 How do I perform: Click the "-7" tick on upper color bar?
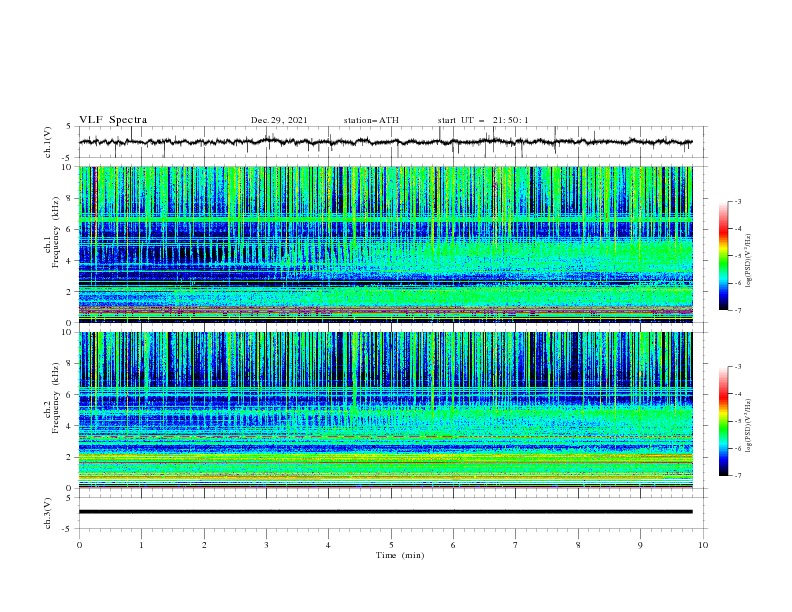[737, 311]
